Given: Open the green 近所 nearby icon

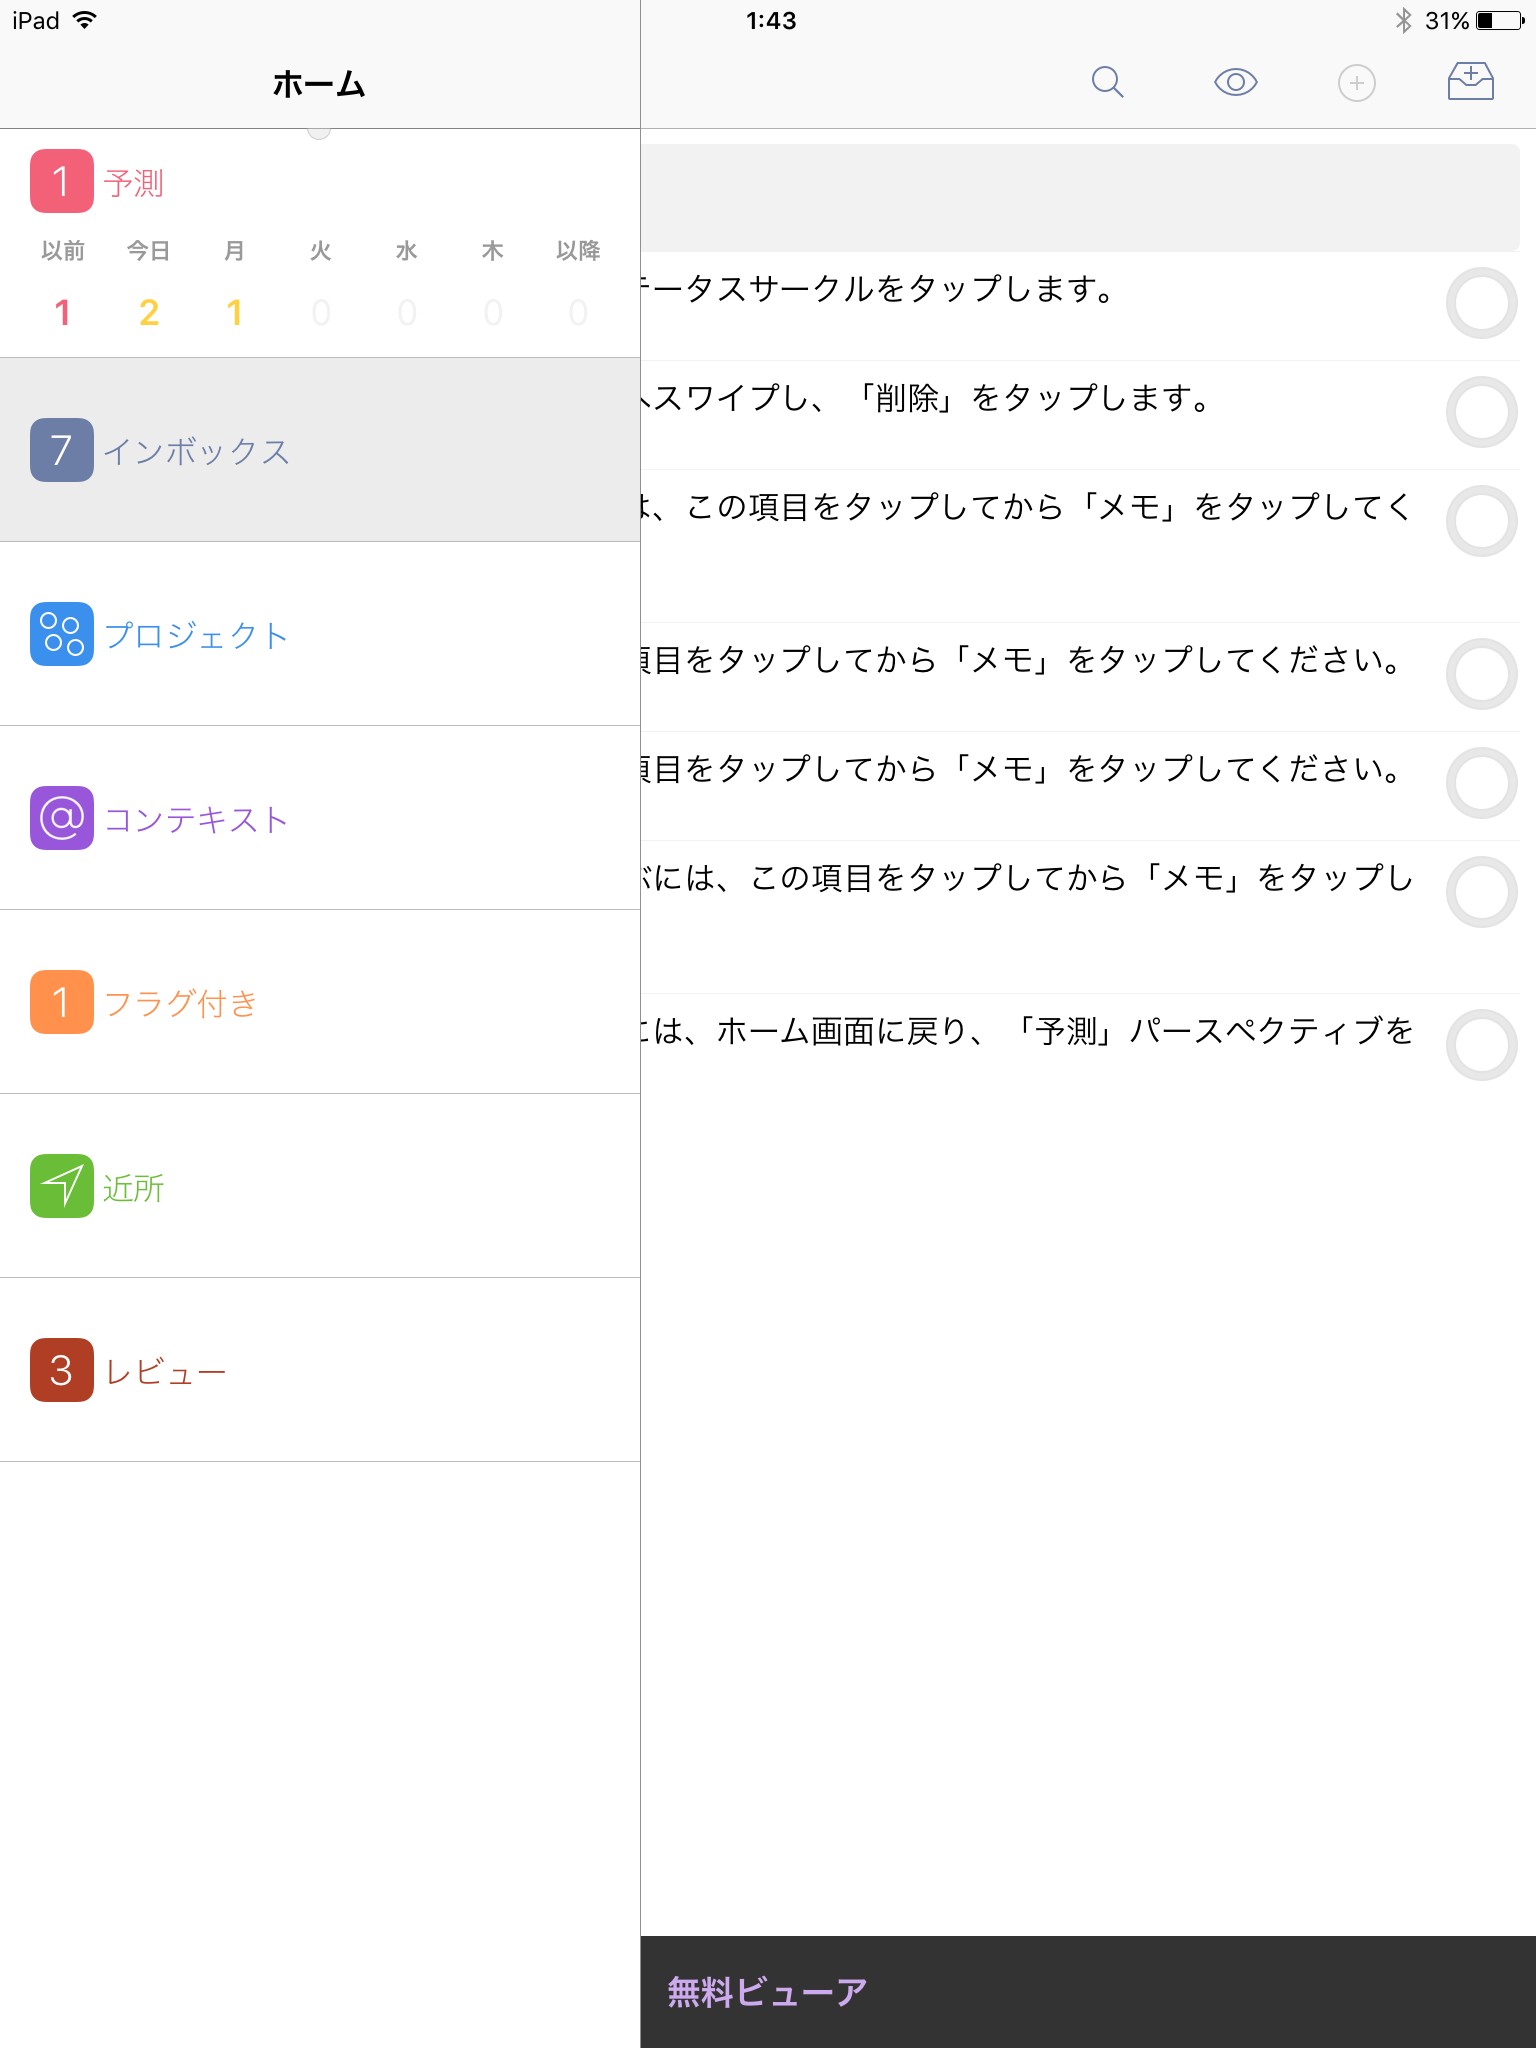Looking at the screenshot, I should click(x=62, y=1186).
